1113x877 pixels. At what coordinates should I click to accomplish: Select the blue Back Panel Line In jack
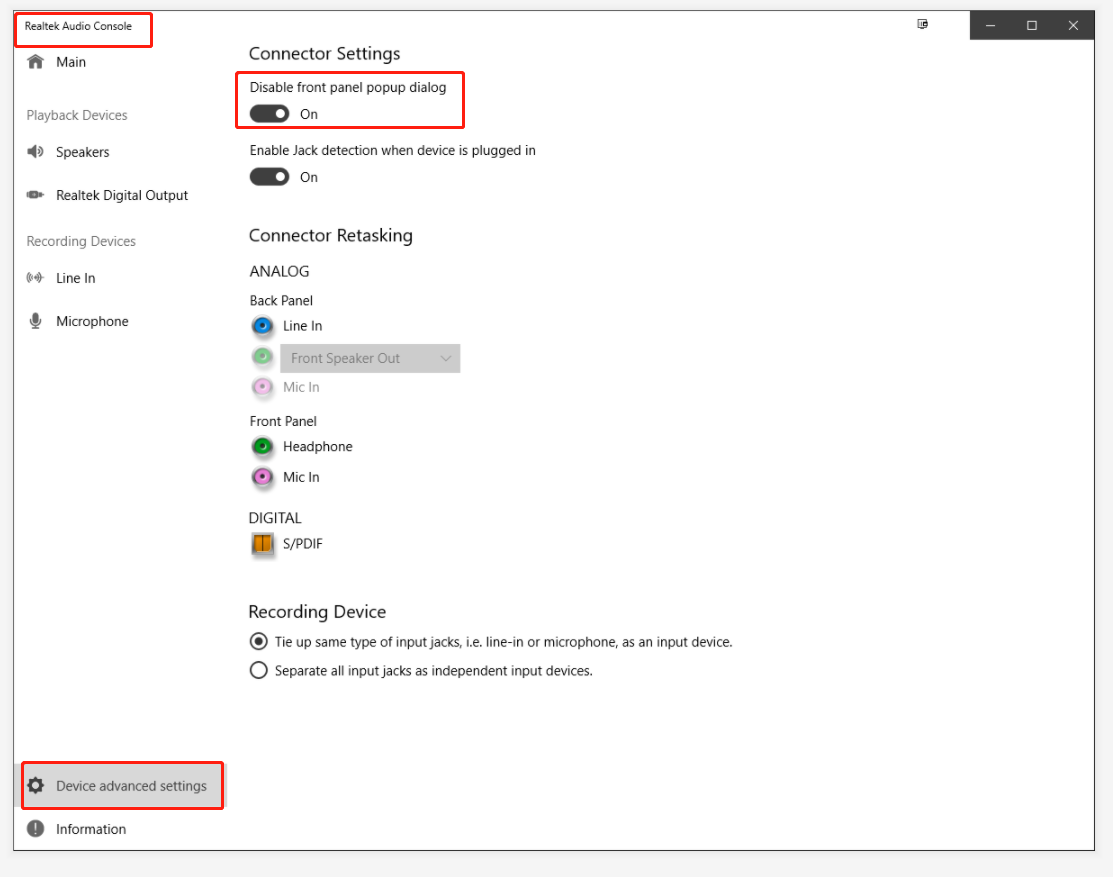tap(263, 326)
